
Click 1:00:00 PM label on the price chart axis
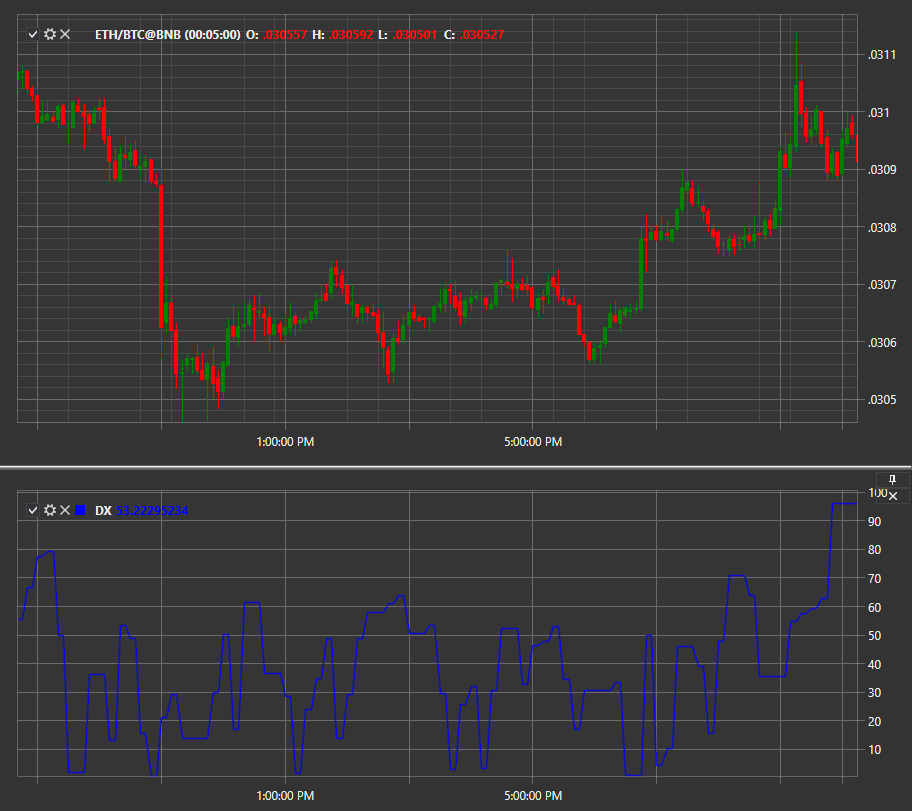tap(285, 442)
